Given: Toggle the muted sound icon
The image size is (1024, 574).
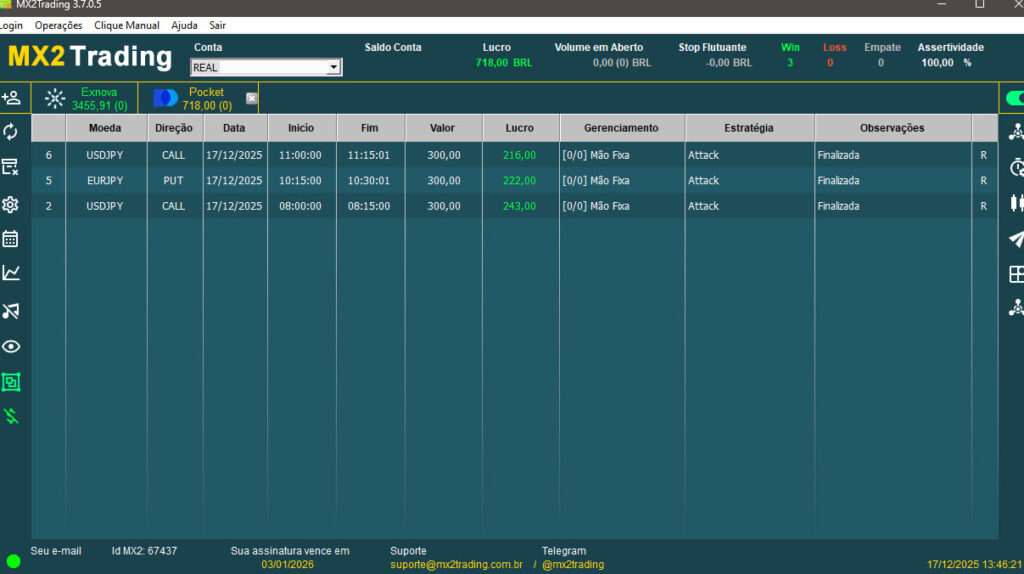Looking at the screenshot, I should [x=11, y=311].
